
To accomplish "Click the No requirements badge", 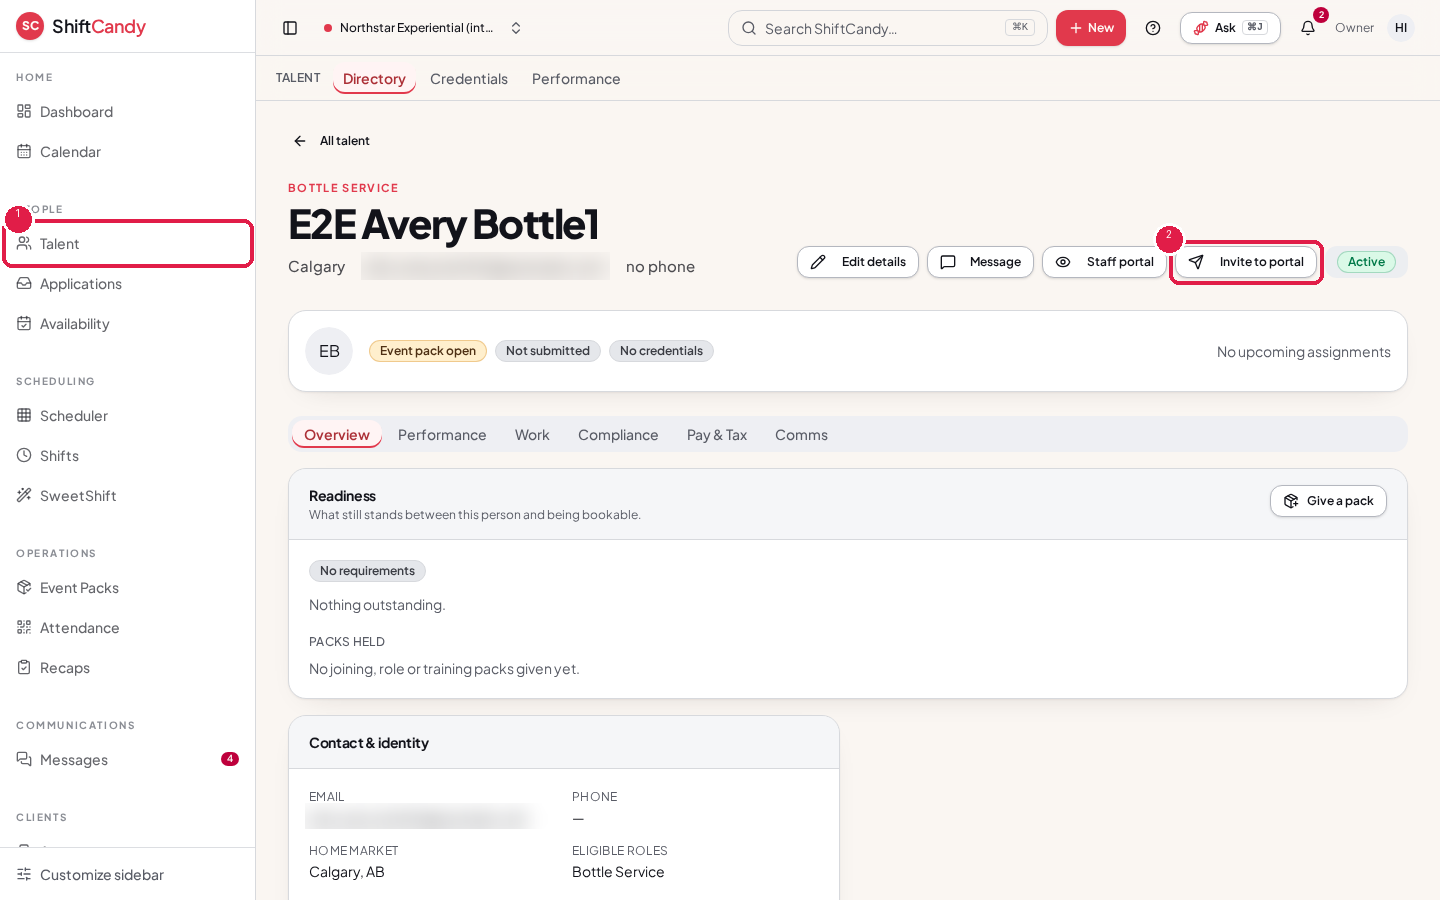I will point(367,571).
